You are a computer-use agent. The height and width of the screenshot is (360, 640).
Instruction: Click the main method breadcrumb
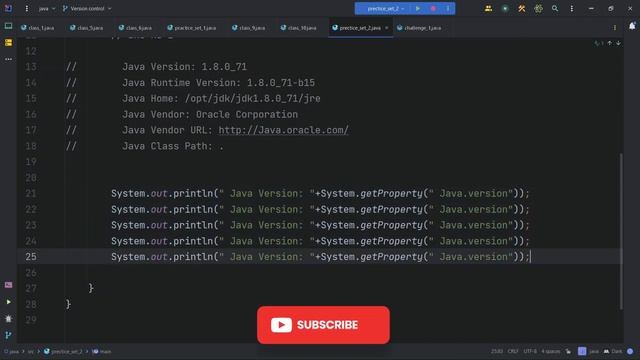102,351
